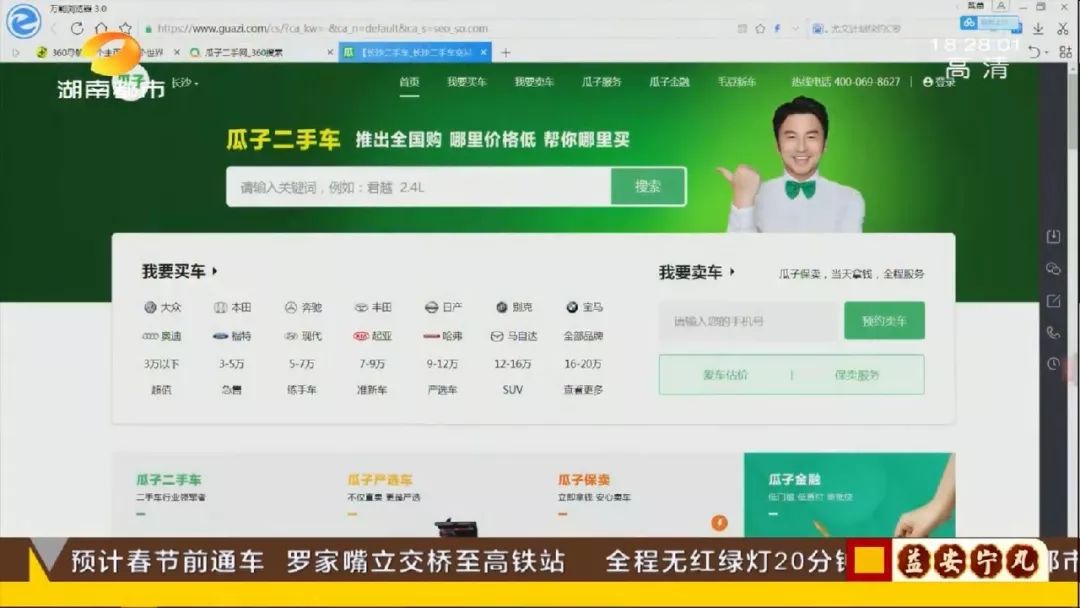Click the keyword search input field
Viewport: 1080px width, 608px height.
pyautogui.click(x=419, y=187)
